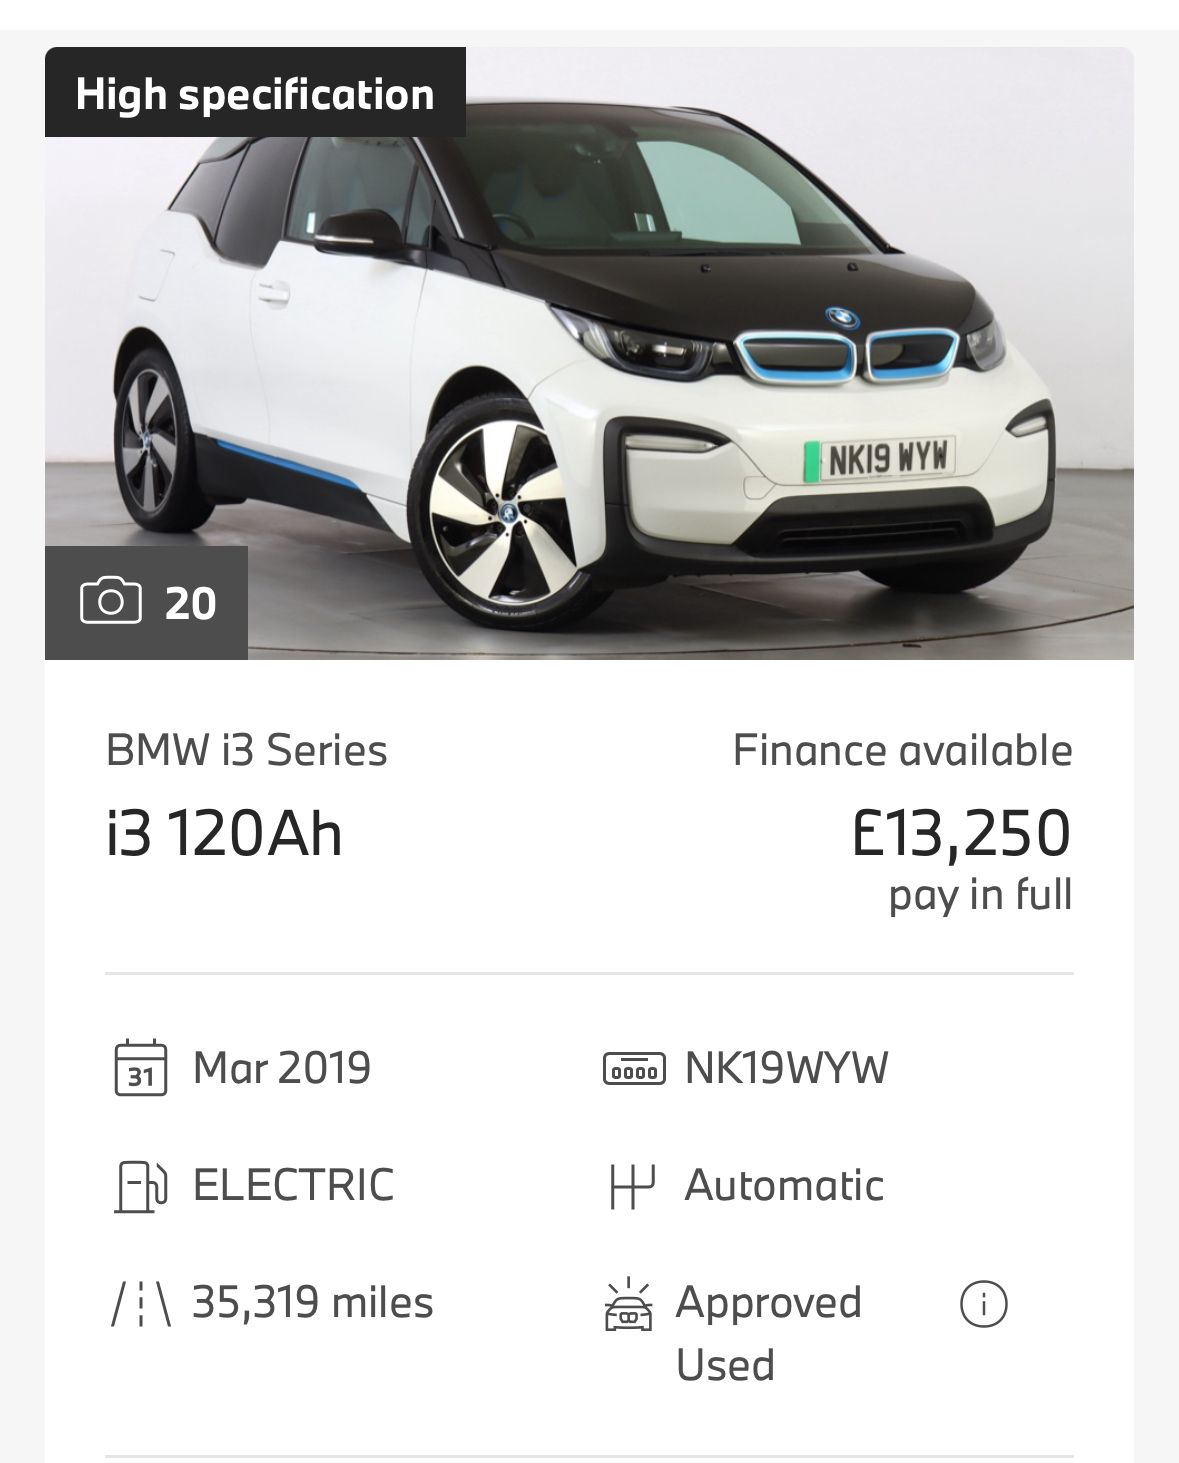
Task: Open the Approved Used info circle
Action: click(x=983, y=1304)
